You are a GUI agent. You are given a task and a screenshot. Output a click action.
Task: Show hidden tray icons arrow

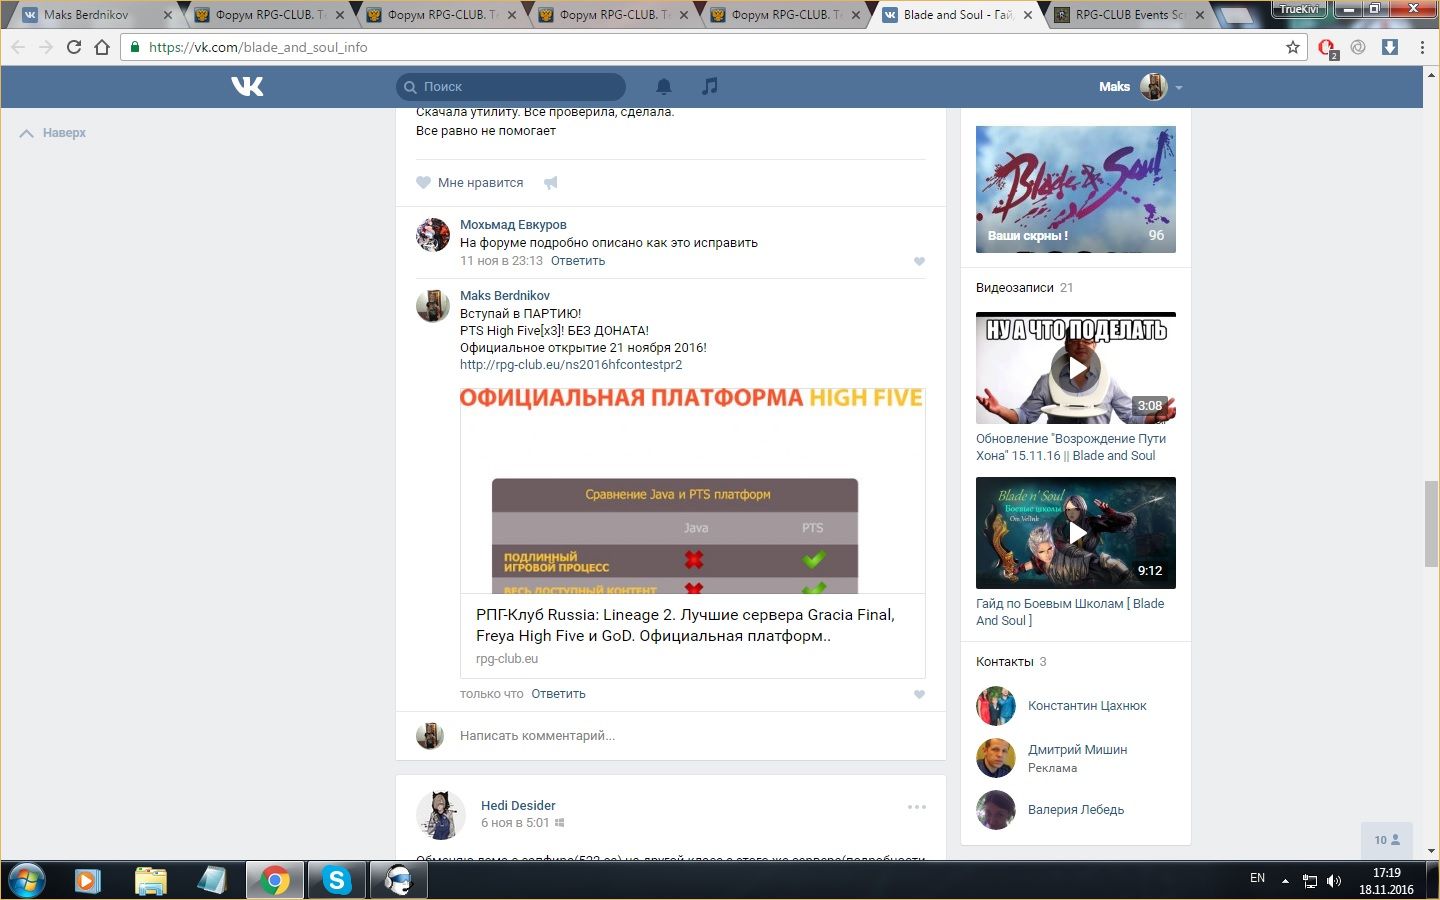point(1285,881)
